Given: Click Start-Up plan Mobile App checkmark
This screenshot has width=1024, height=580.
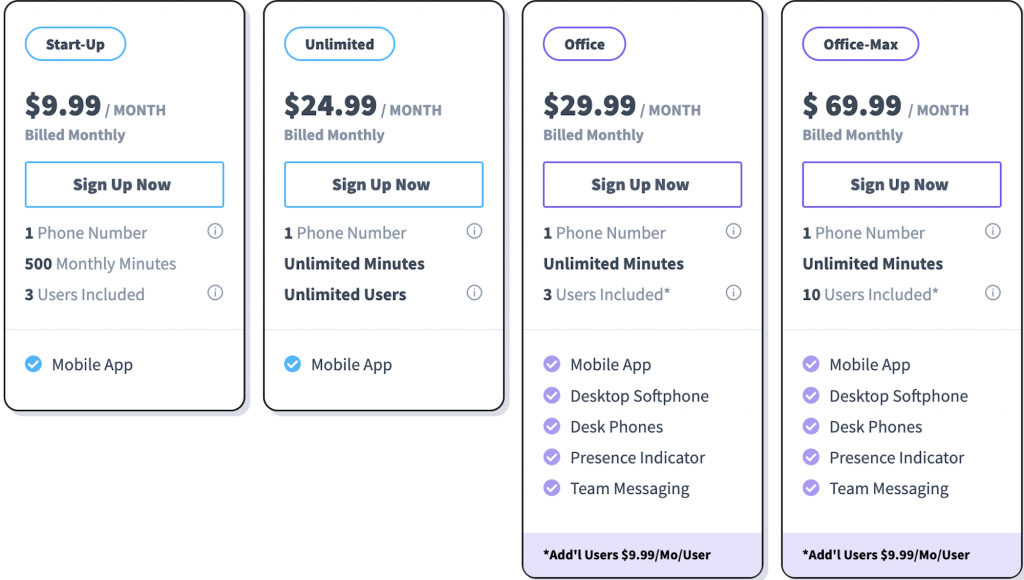Looking at the screenshot, I should (33, 364).
